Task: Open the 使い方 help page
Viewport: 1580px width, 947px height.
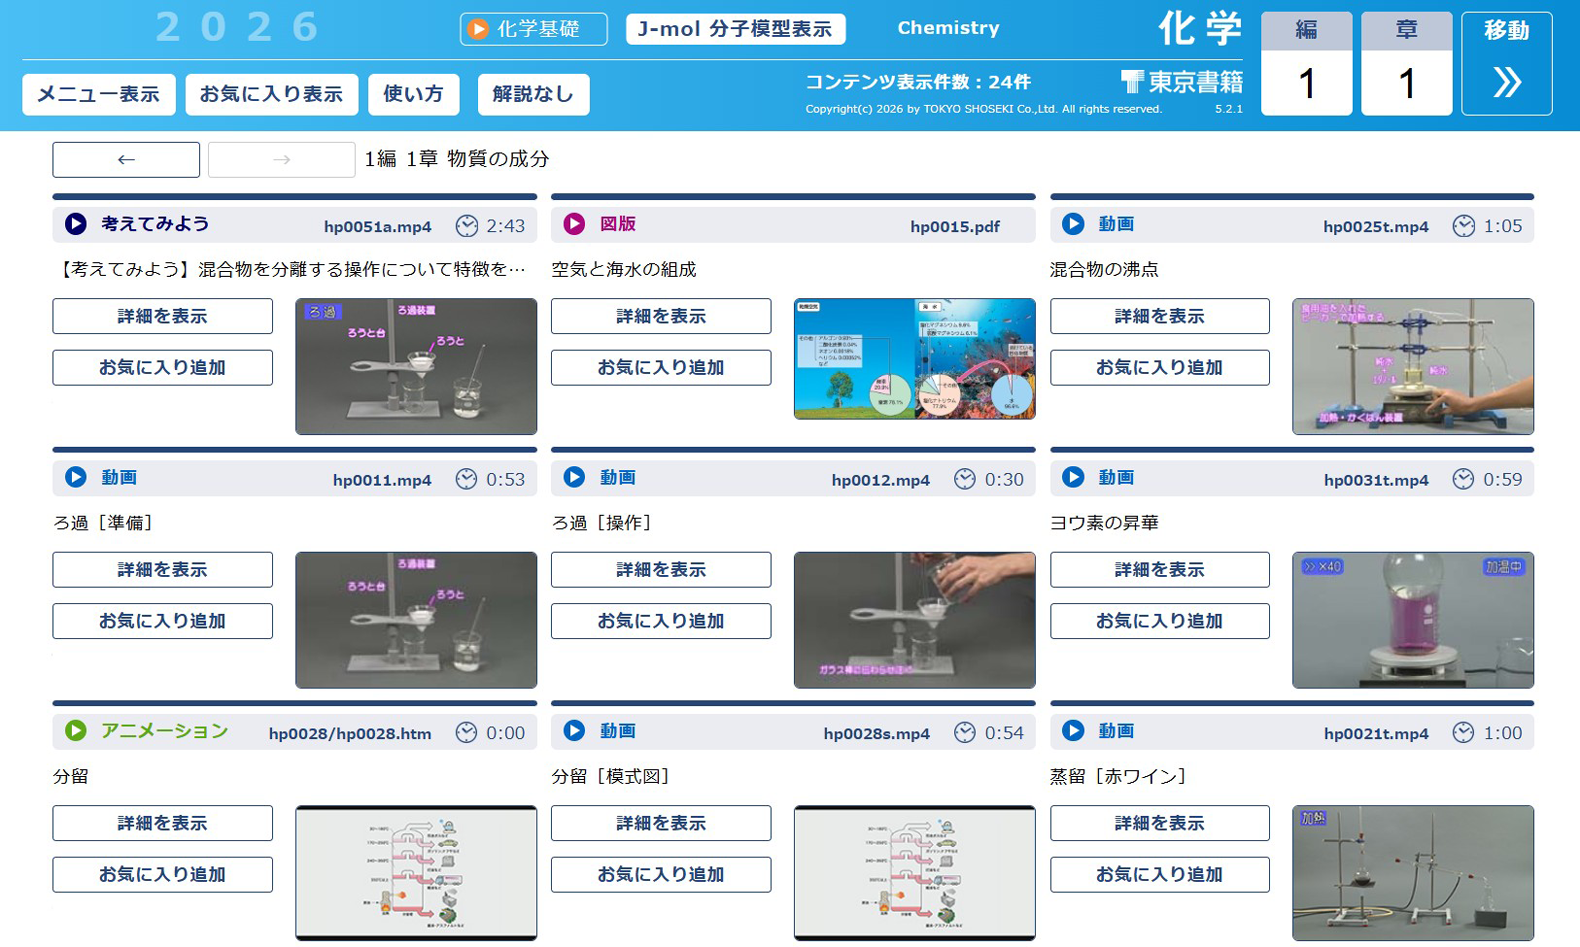Action: (413, 94)
